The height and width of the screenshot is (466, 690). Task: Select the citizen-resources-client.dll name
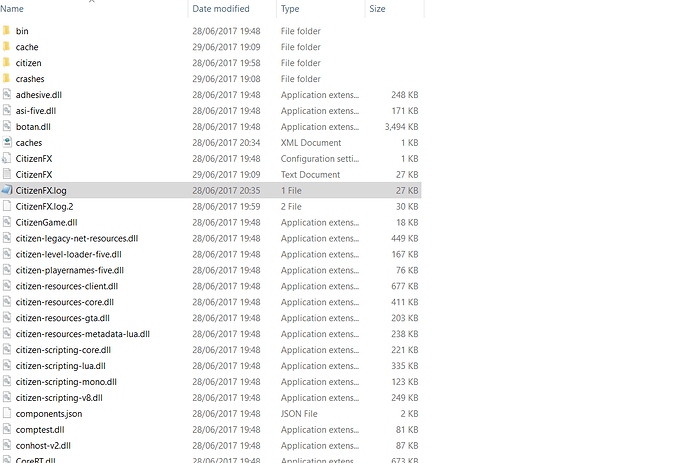click(67, 286)
